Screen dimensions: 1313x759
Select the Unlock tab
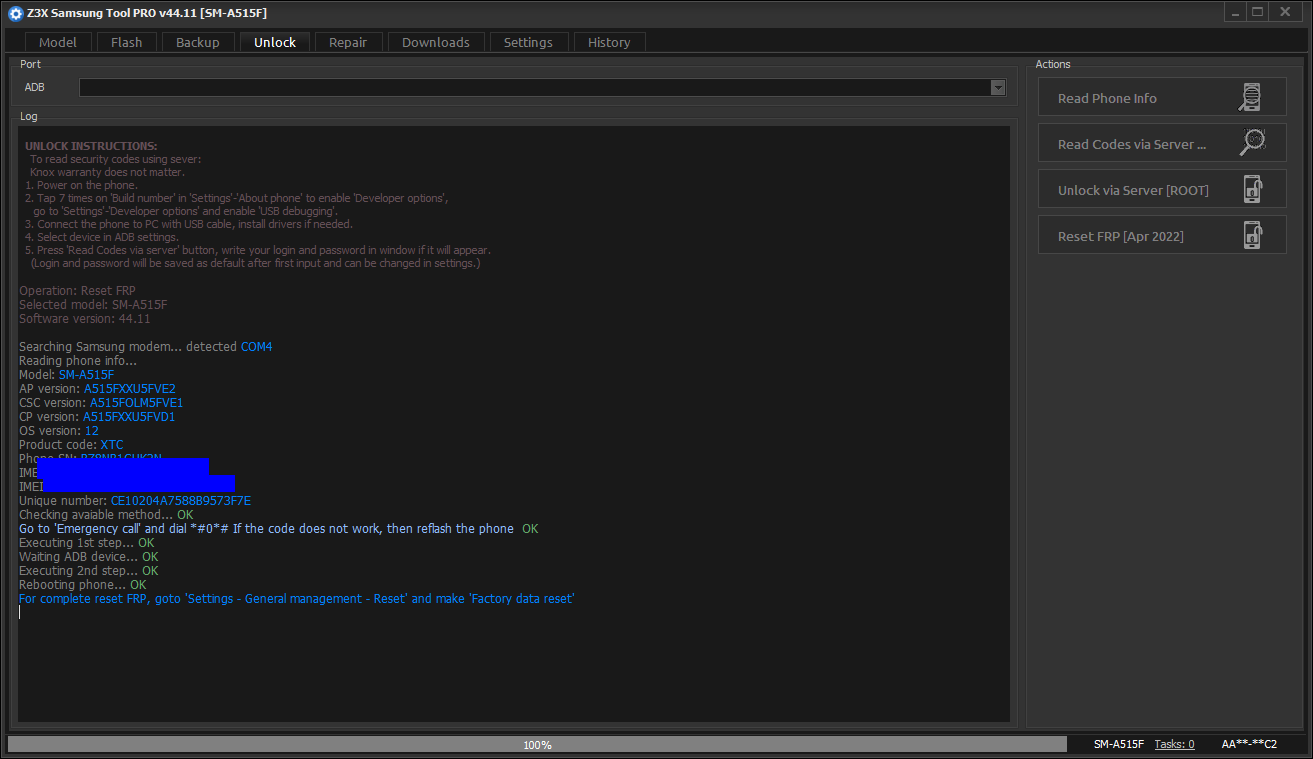pos(275,42)
